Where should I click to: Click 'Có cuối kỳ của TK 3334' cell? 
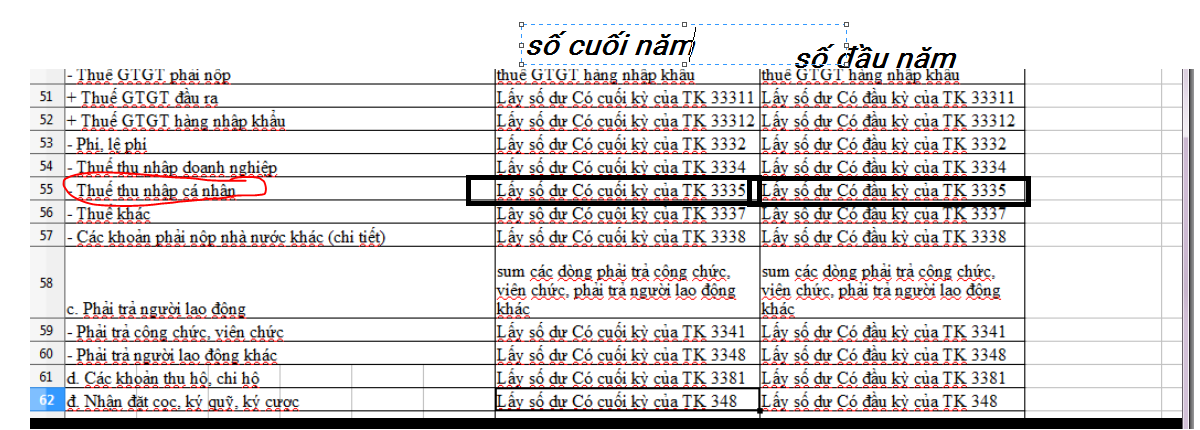point(627,166)
